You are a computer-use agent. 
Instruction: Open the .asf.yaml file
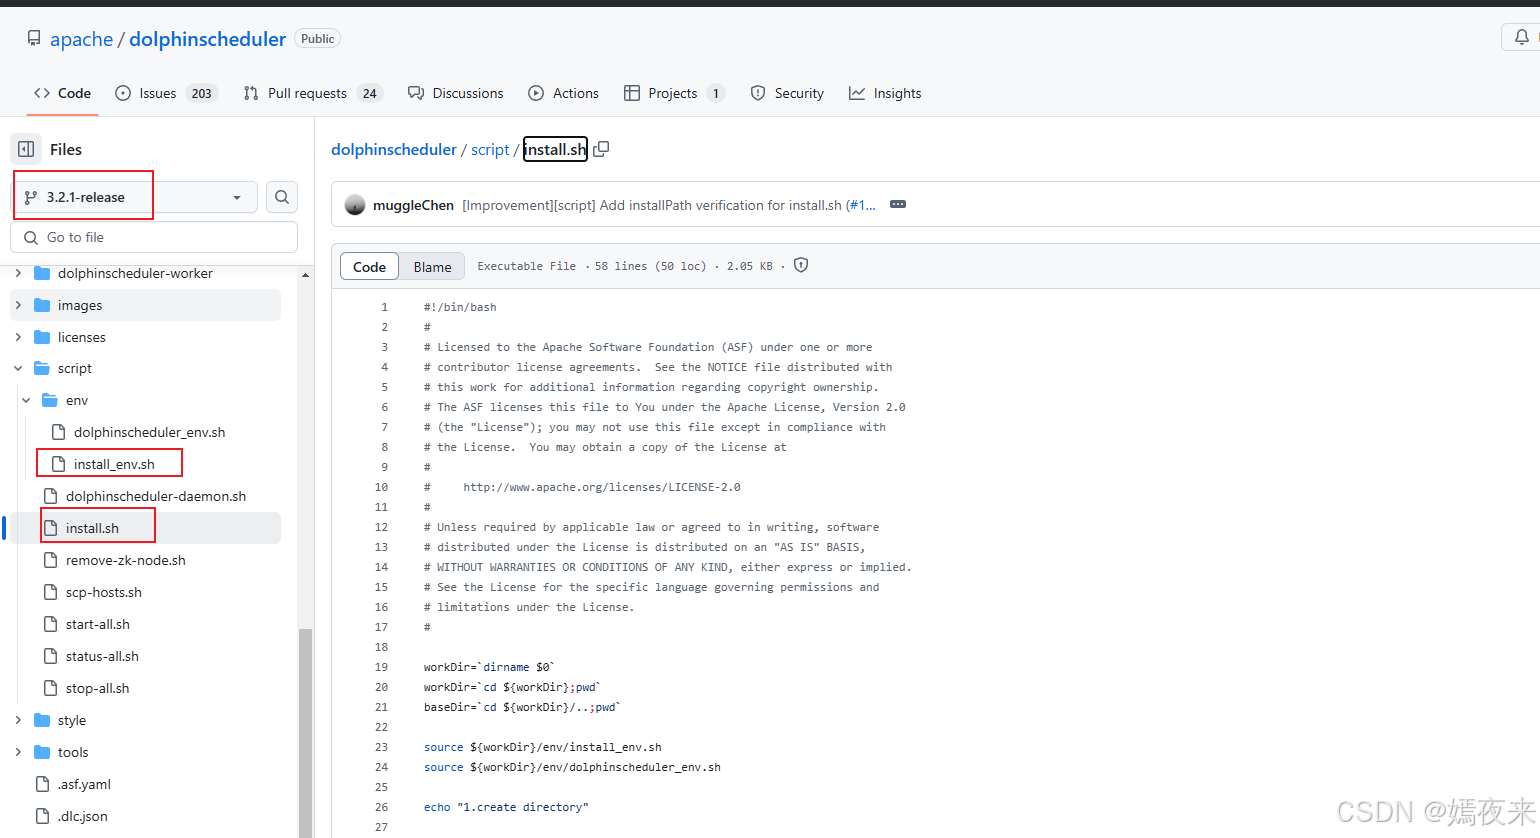coord(84,784)
